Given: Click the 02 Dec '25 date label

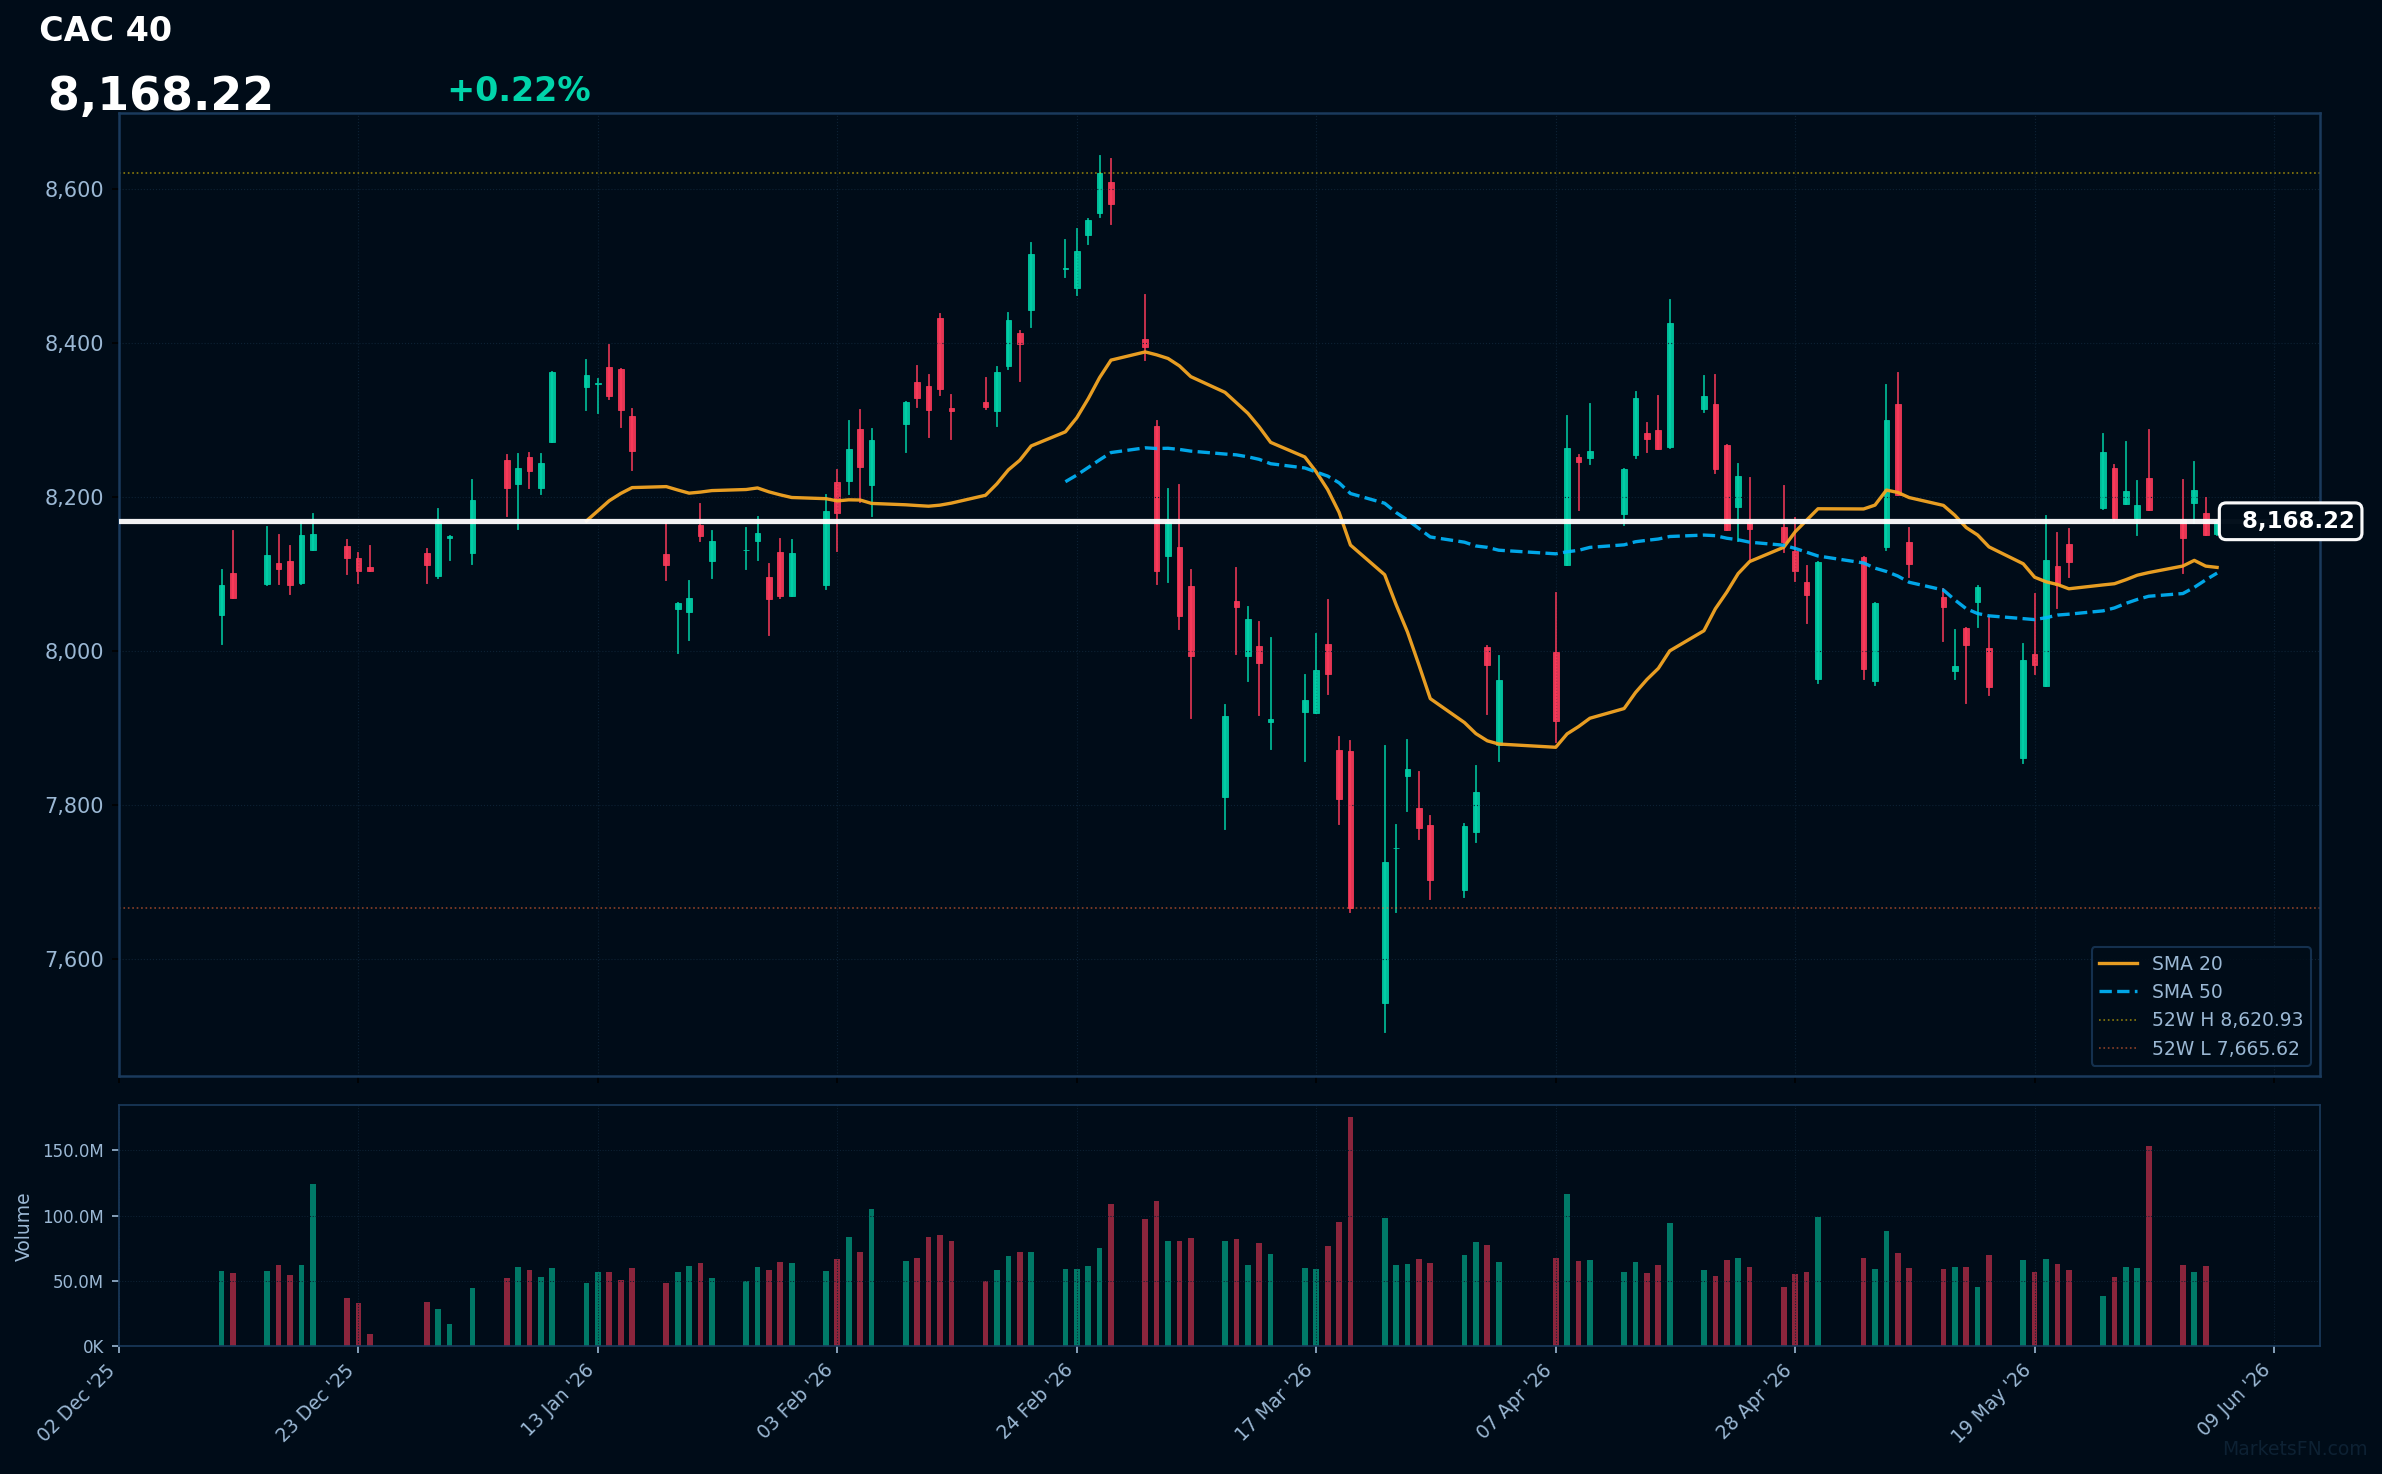Looking at the screenshot, I should pyautogui.click(x=76, y=1402).
